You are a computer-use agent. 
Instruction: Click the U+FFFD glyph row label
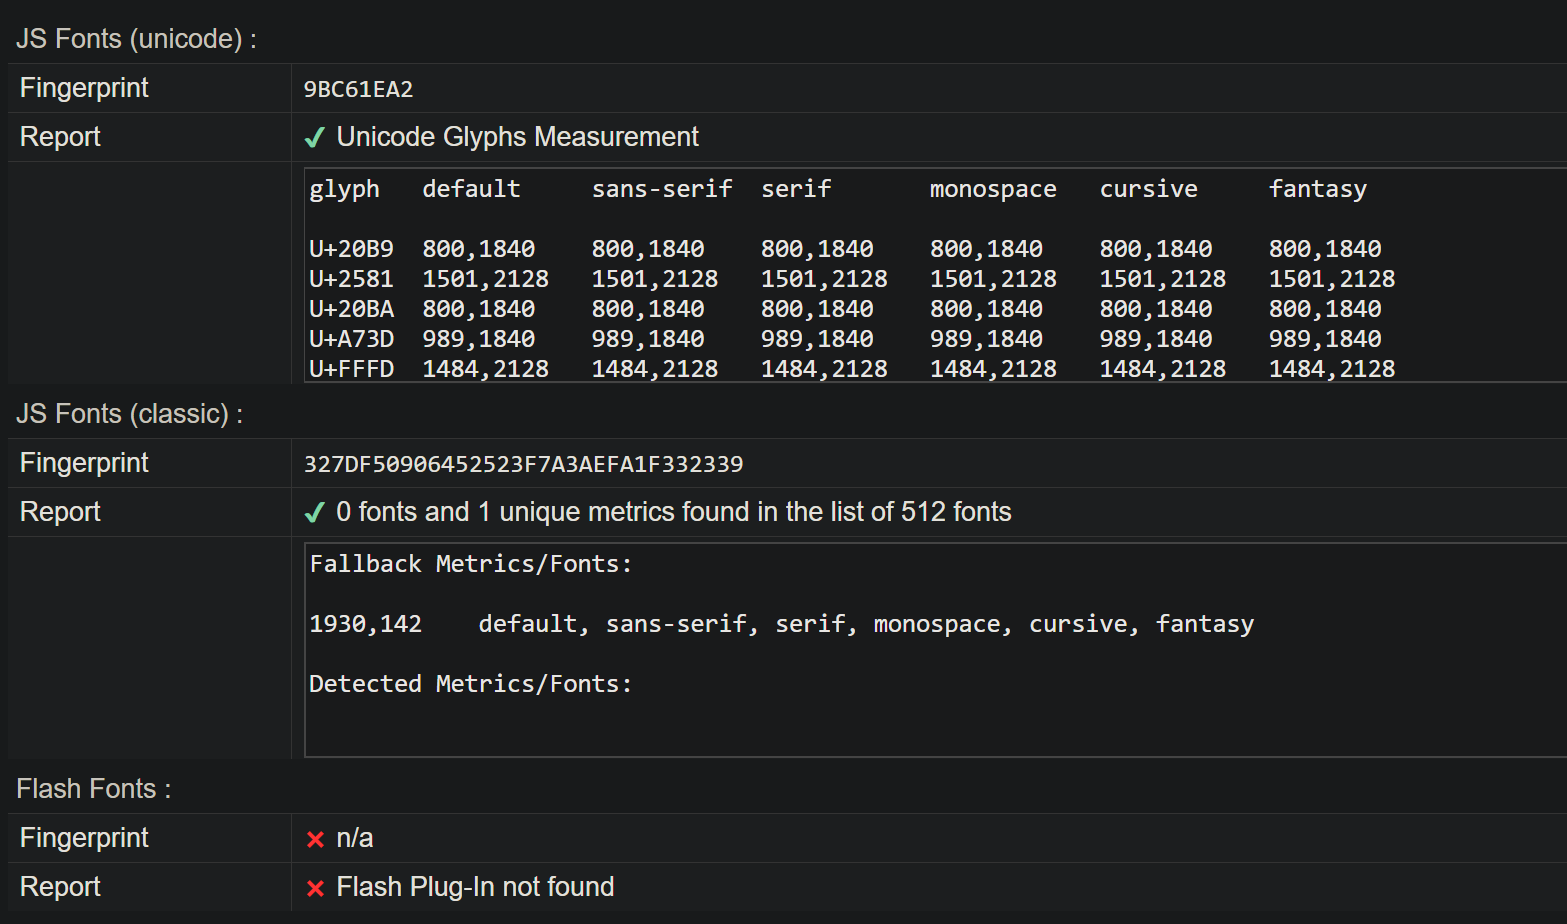point(351,369)
